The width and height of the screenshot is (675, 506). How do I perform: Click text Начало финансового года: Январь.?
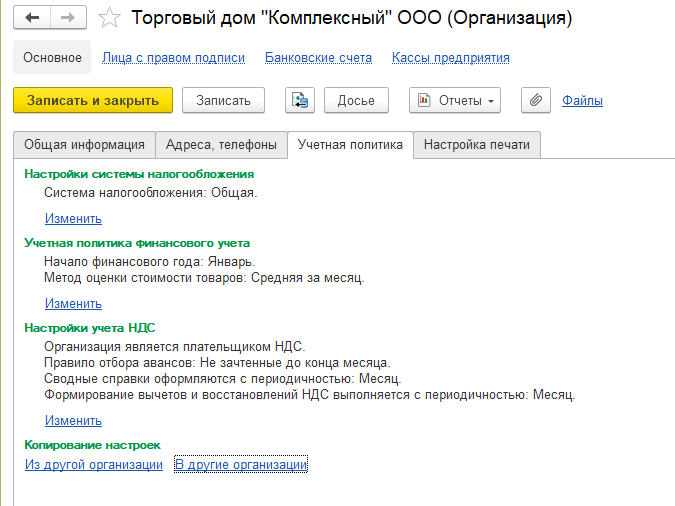point(150,261)
